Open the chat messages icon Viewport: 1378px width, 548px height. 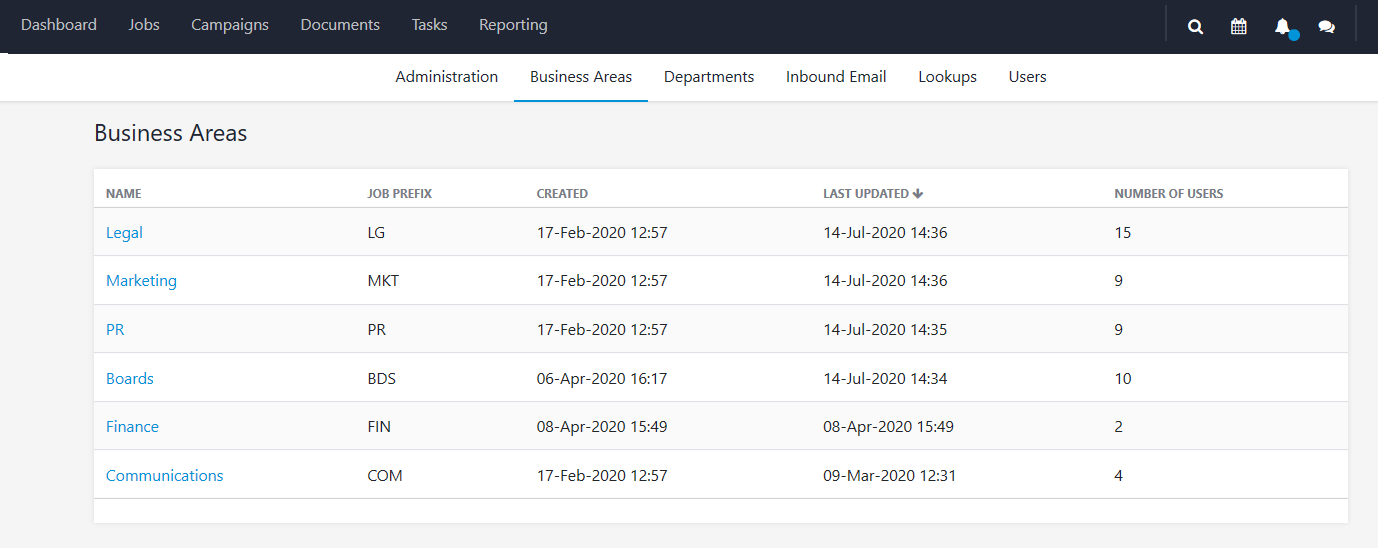pos(1327,27)
